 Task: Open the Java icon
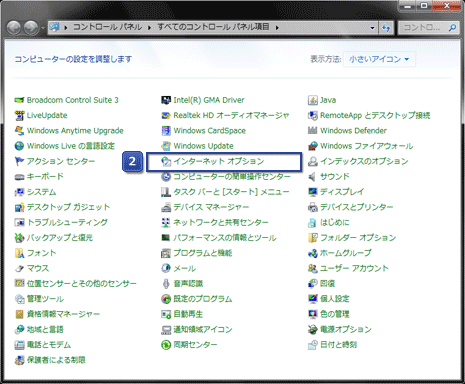tap(313, 100)
